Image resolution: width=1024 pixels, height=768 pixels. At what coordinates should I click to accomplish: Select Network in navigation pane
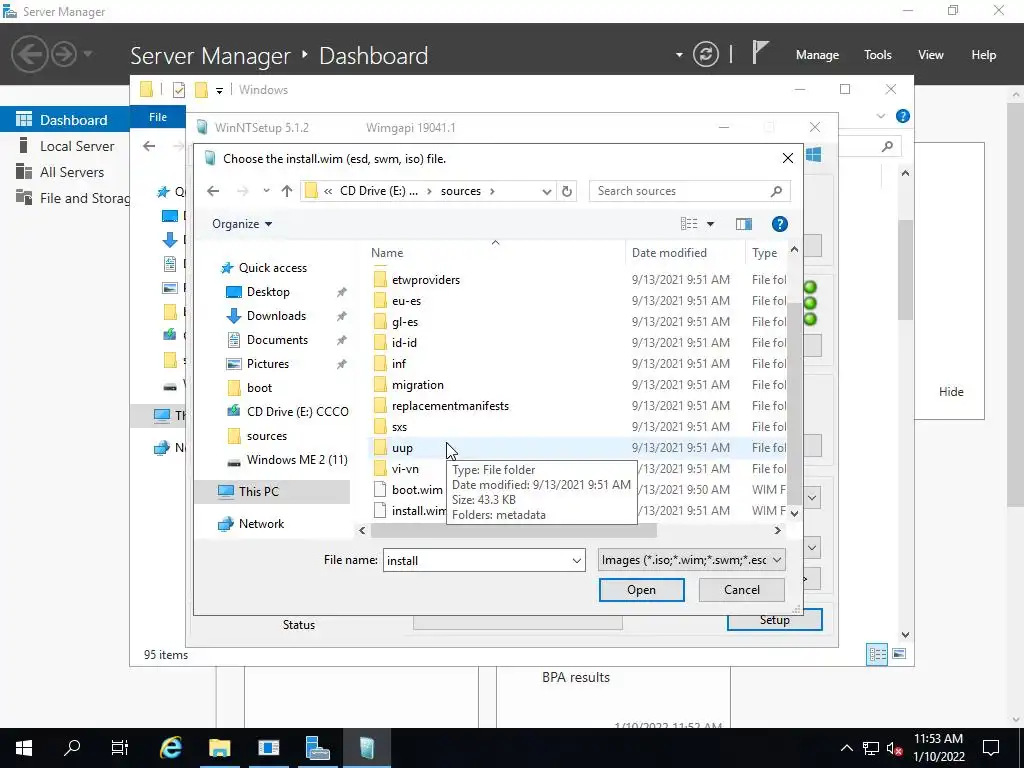coord(261,524)
